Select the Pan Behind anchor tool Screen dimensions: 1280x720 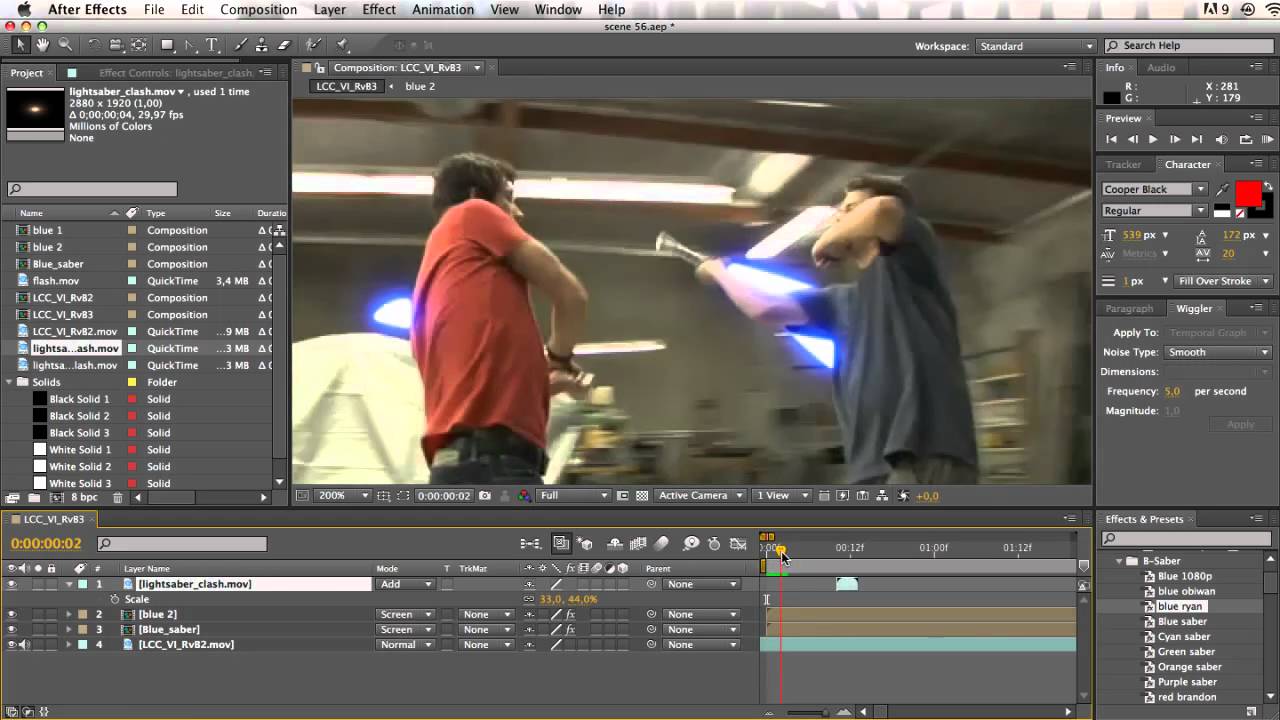[x=139, y=45]
